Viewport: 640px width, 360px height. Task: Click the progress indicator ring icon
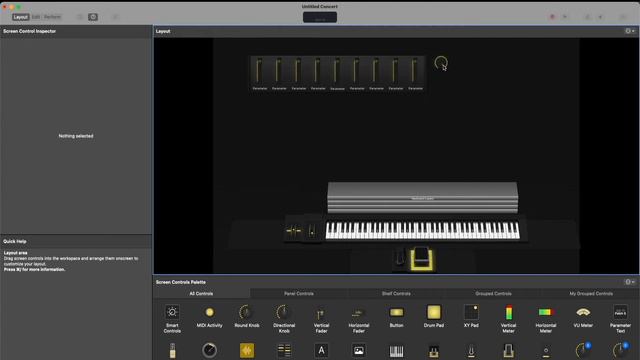(x=209, y=351)
